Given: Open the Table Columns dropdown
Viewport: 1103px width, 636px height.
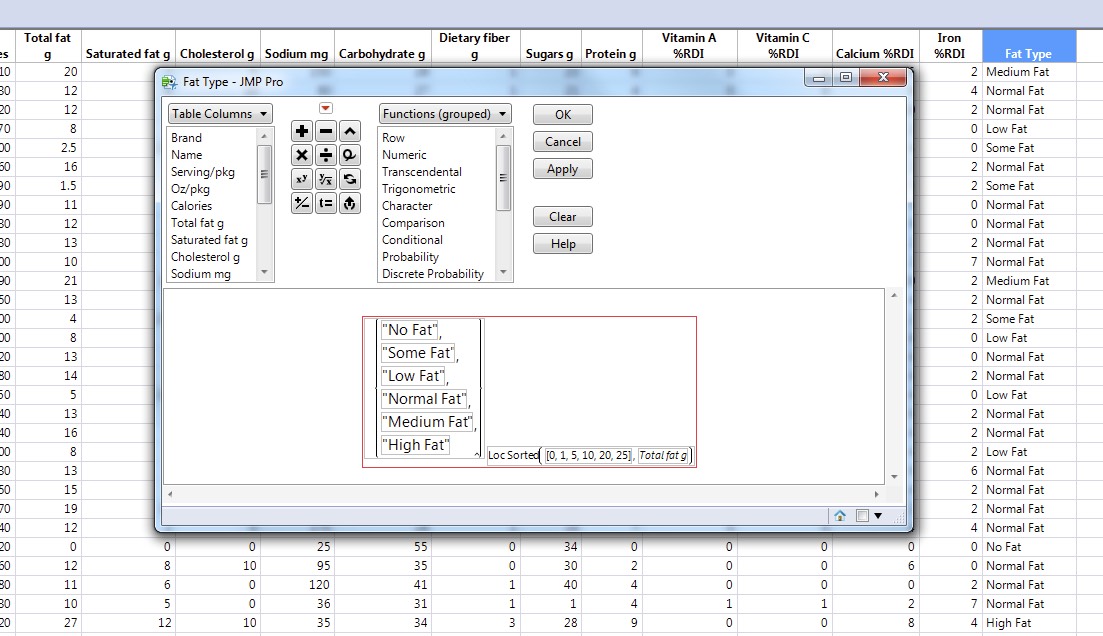Looking at the screenshot, I should pos(219,113).
